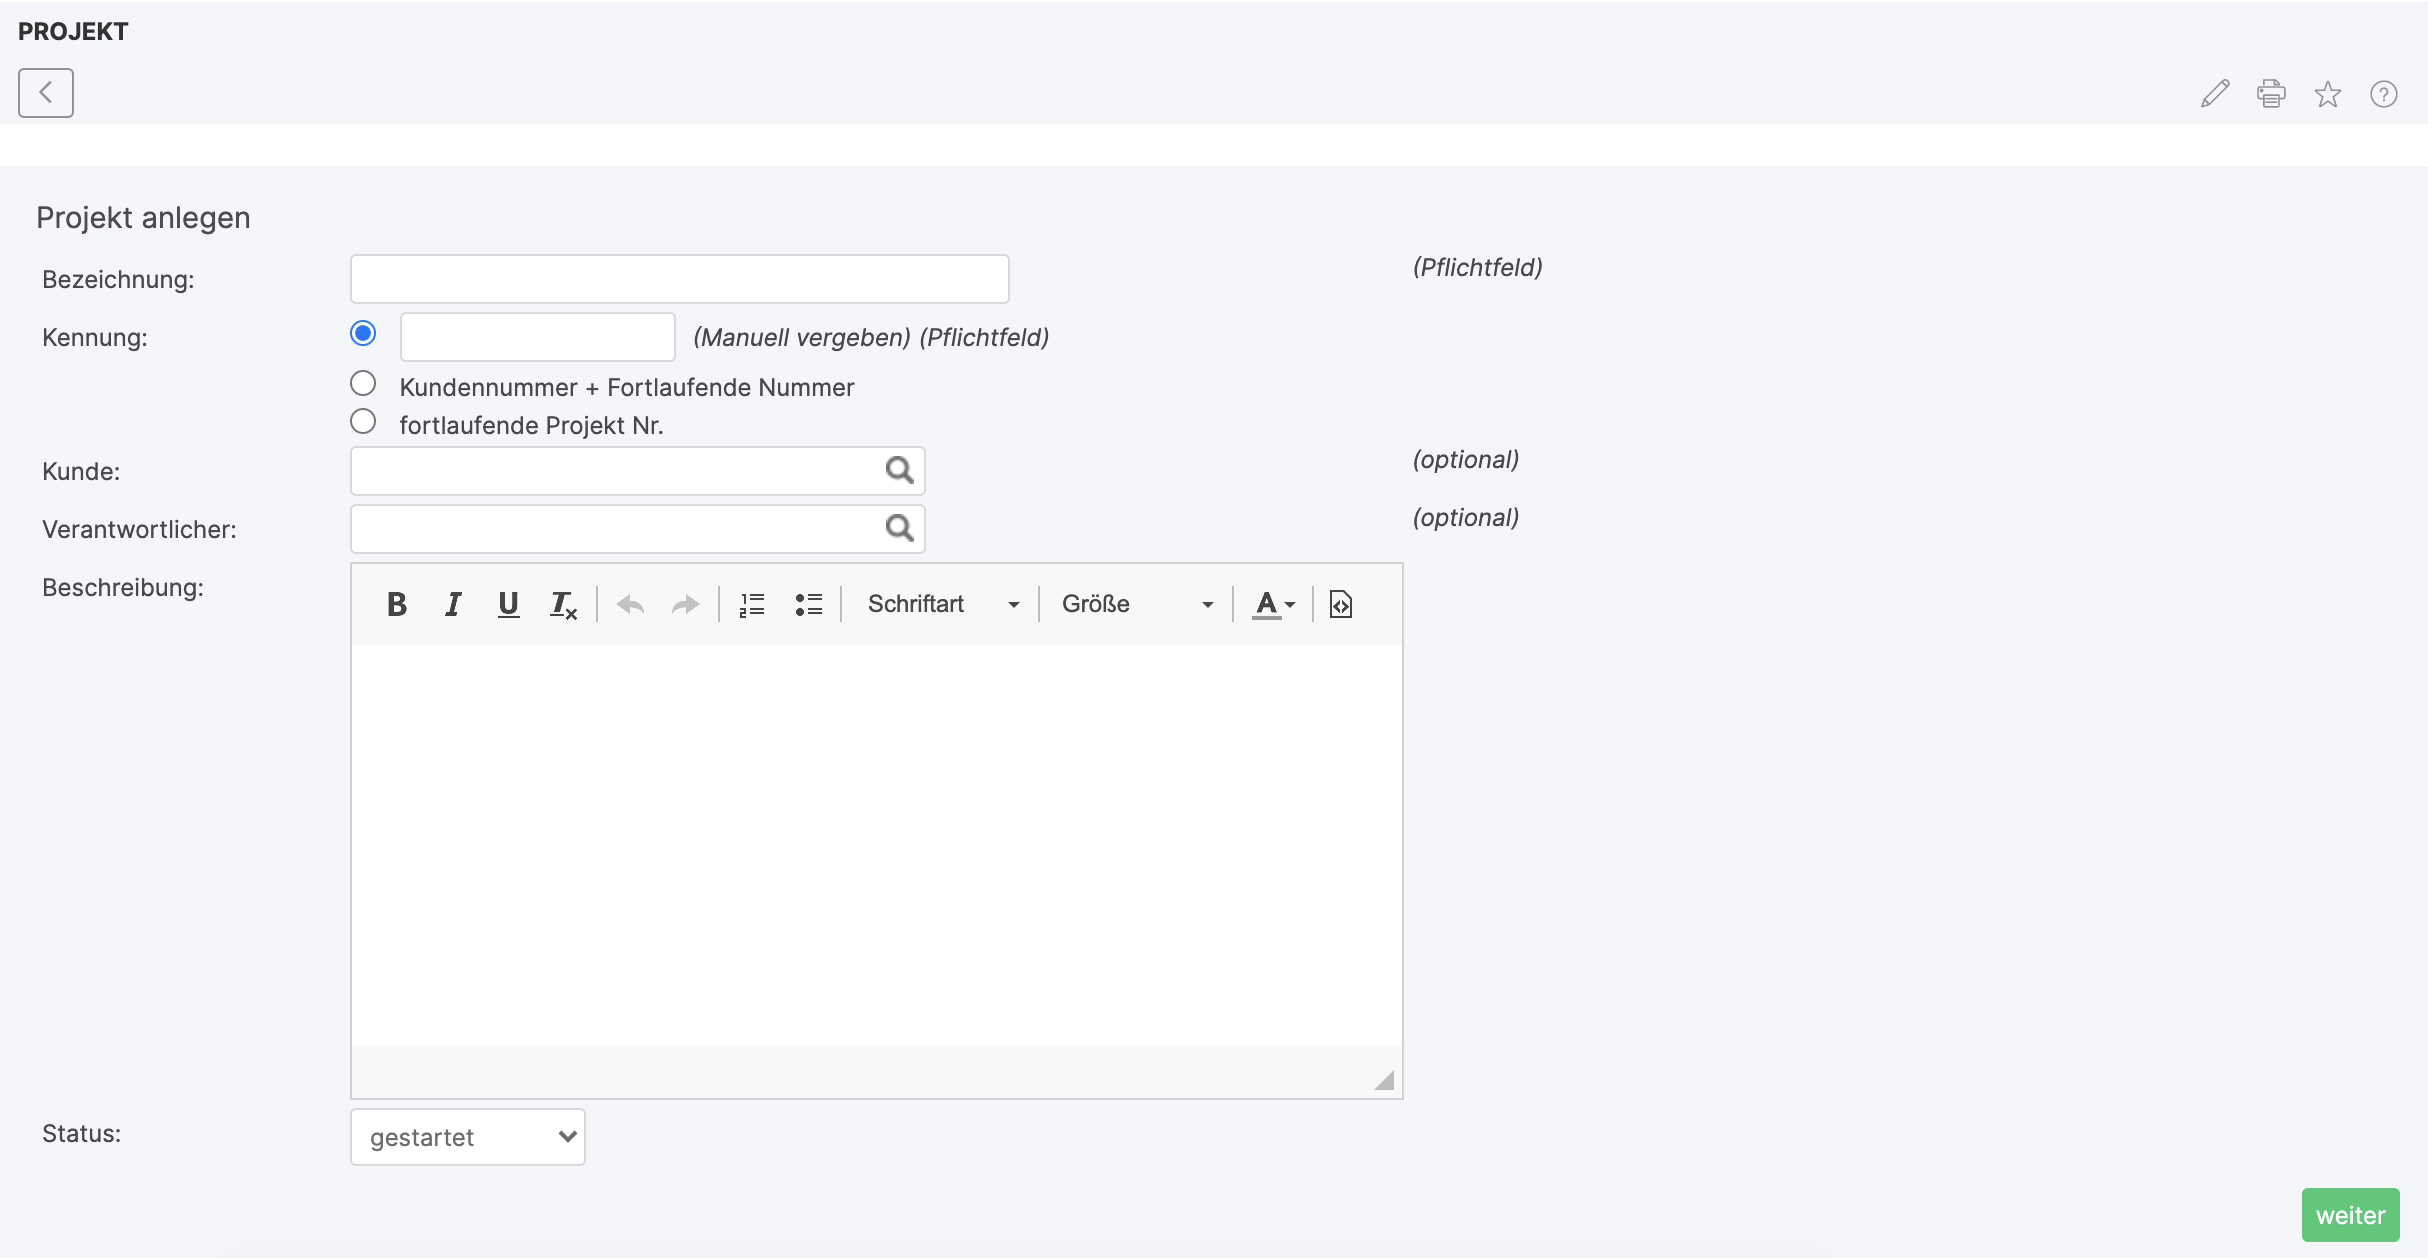This screenshot has width=2428, height=1258.
Task: Toggle underline formatting in Beschreibung editor
Action: [508, 604]
